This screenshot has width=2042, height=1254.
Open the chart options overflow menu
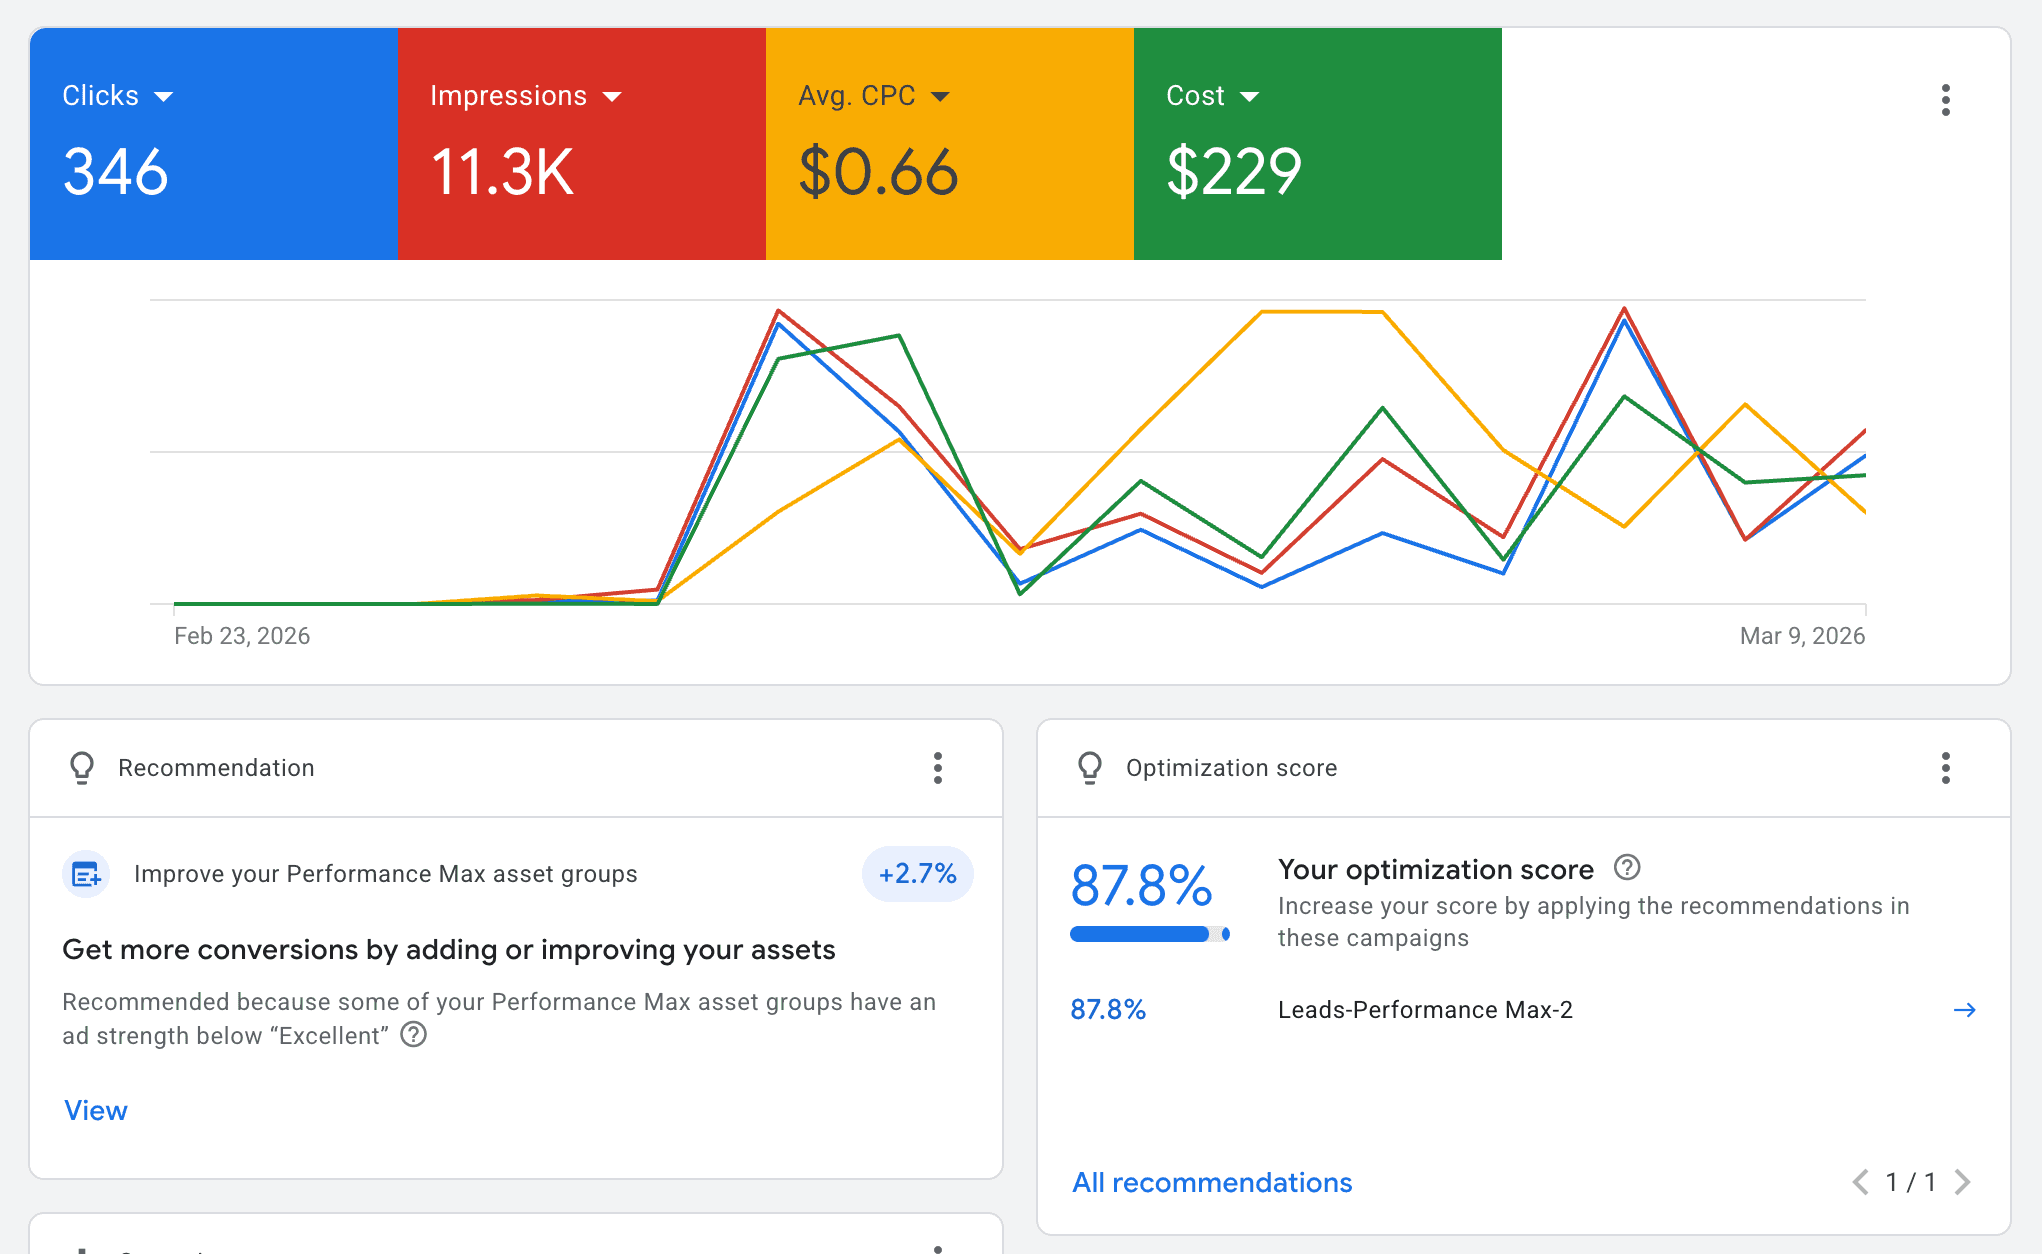coord(1945,99)
